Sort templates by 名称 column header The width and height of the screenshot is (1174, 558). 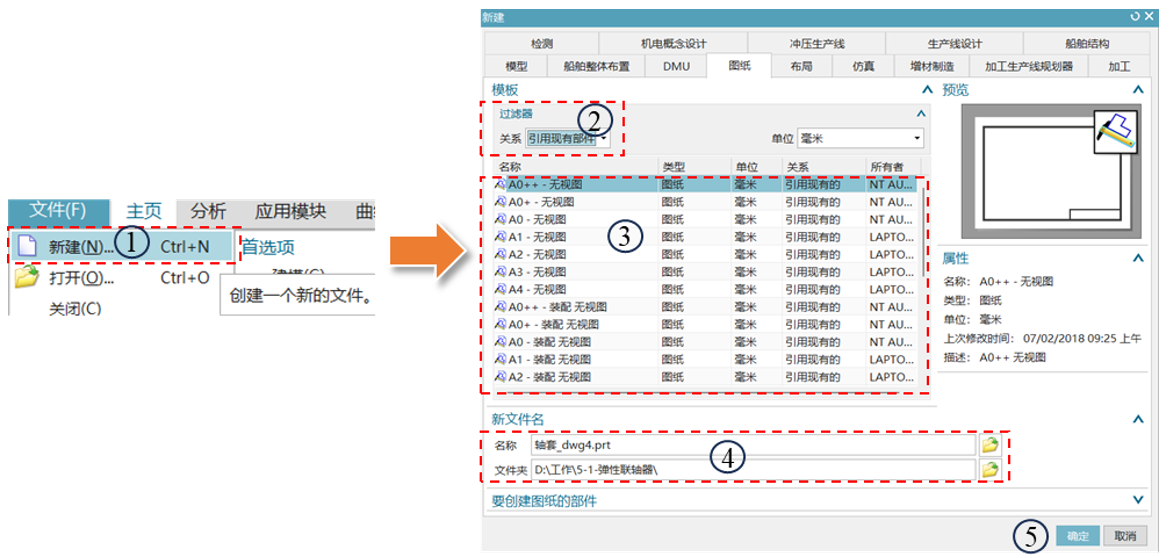point(574,166)
